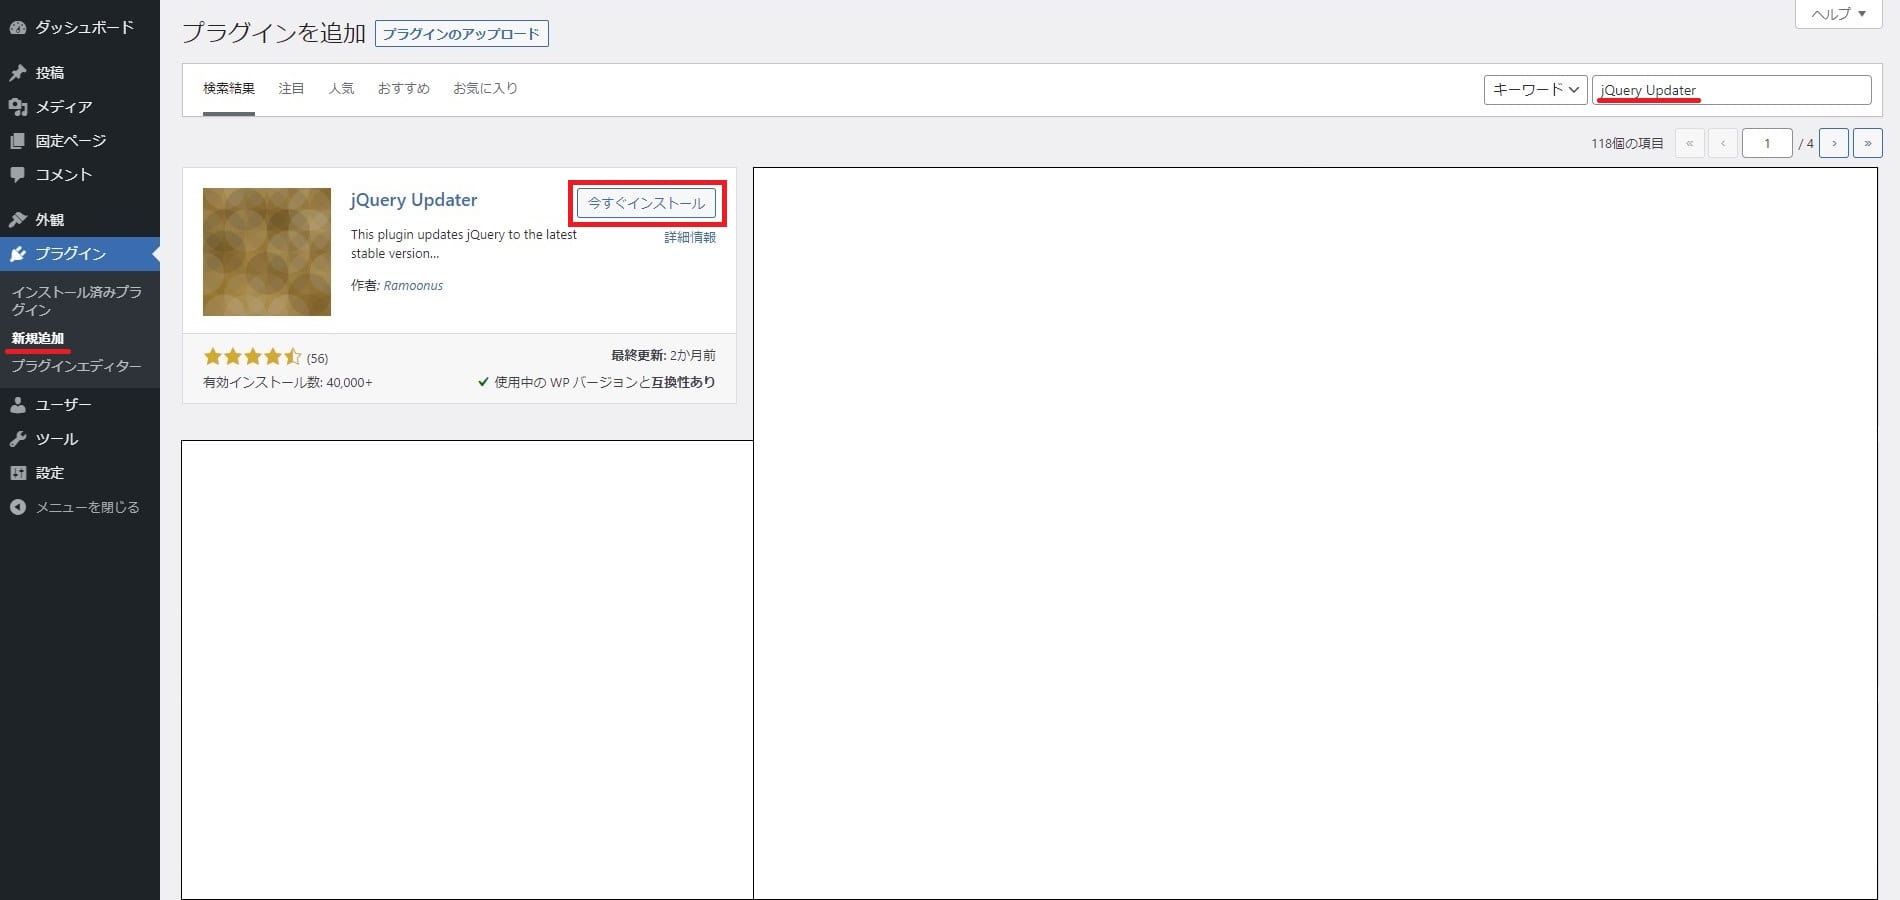Click inside the plugin search input field
Screen dimensions: 1900x900
[x=1731, y=89]
